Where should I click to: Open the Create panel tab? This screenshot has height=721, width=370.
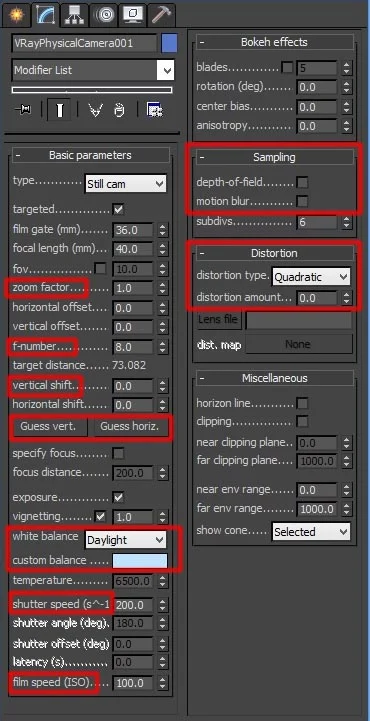(16, 15)
